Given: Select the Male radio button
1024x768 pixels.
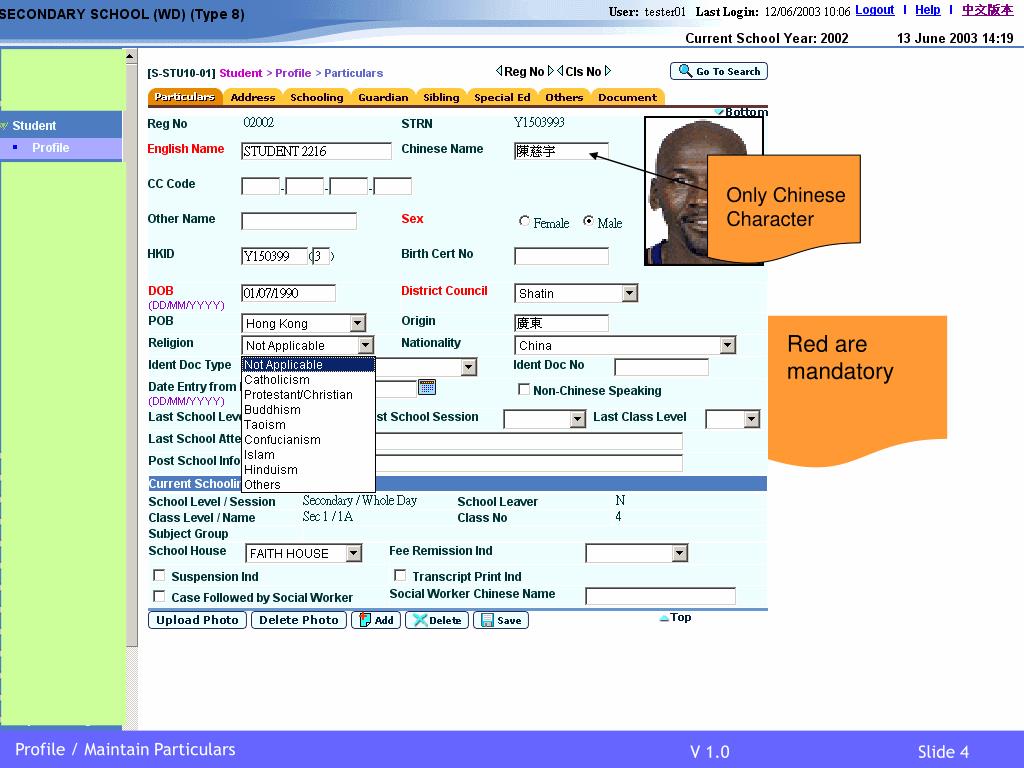Looking at the screenshot, I should click(588, 221).
